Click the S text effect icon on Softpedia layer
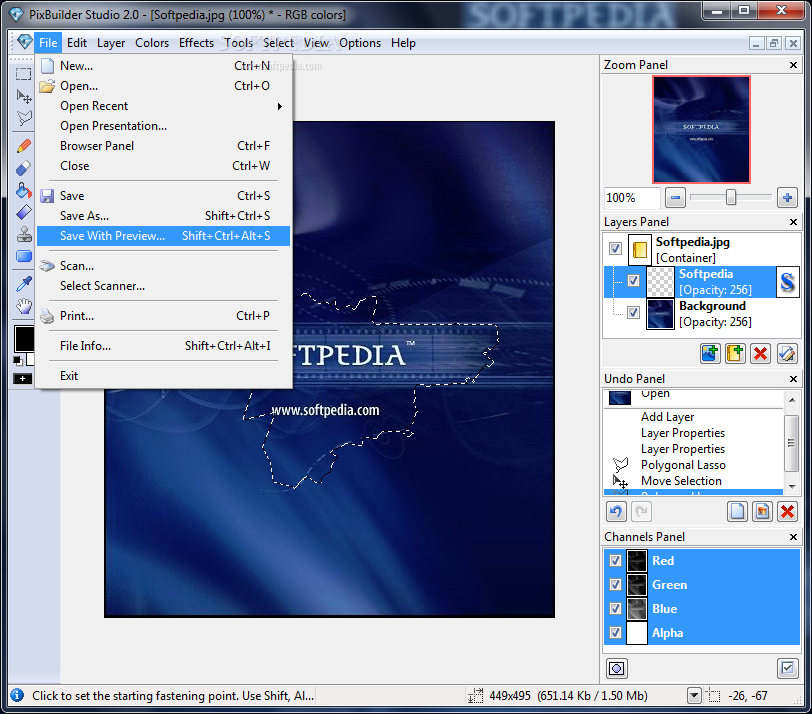 (x=787, y=282)
